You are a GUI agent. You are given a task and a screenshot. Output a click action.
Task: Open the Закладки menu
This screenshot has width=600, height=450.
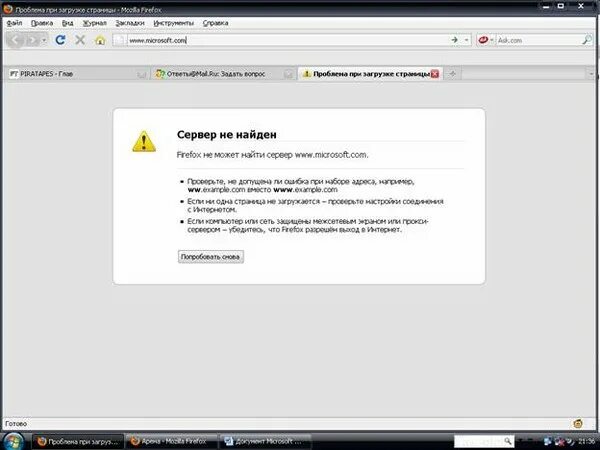(x=130, y=23)
